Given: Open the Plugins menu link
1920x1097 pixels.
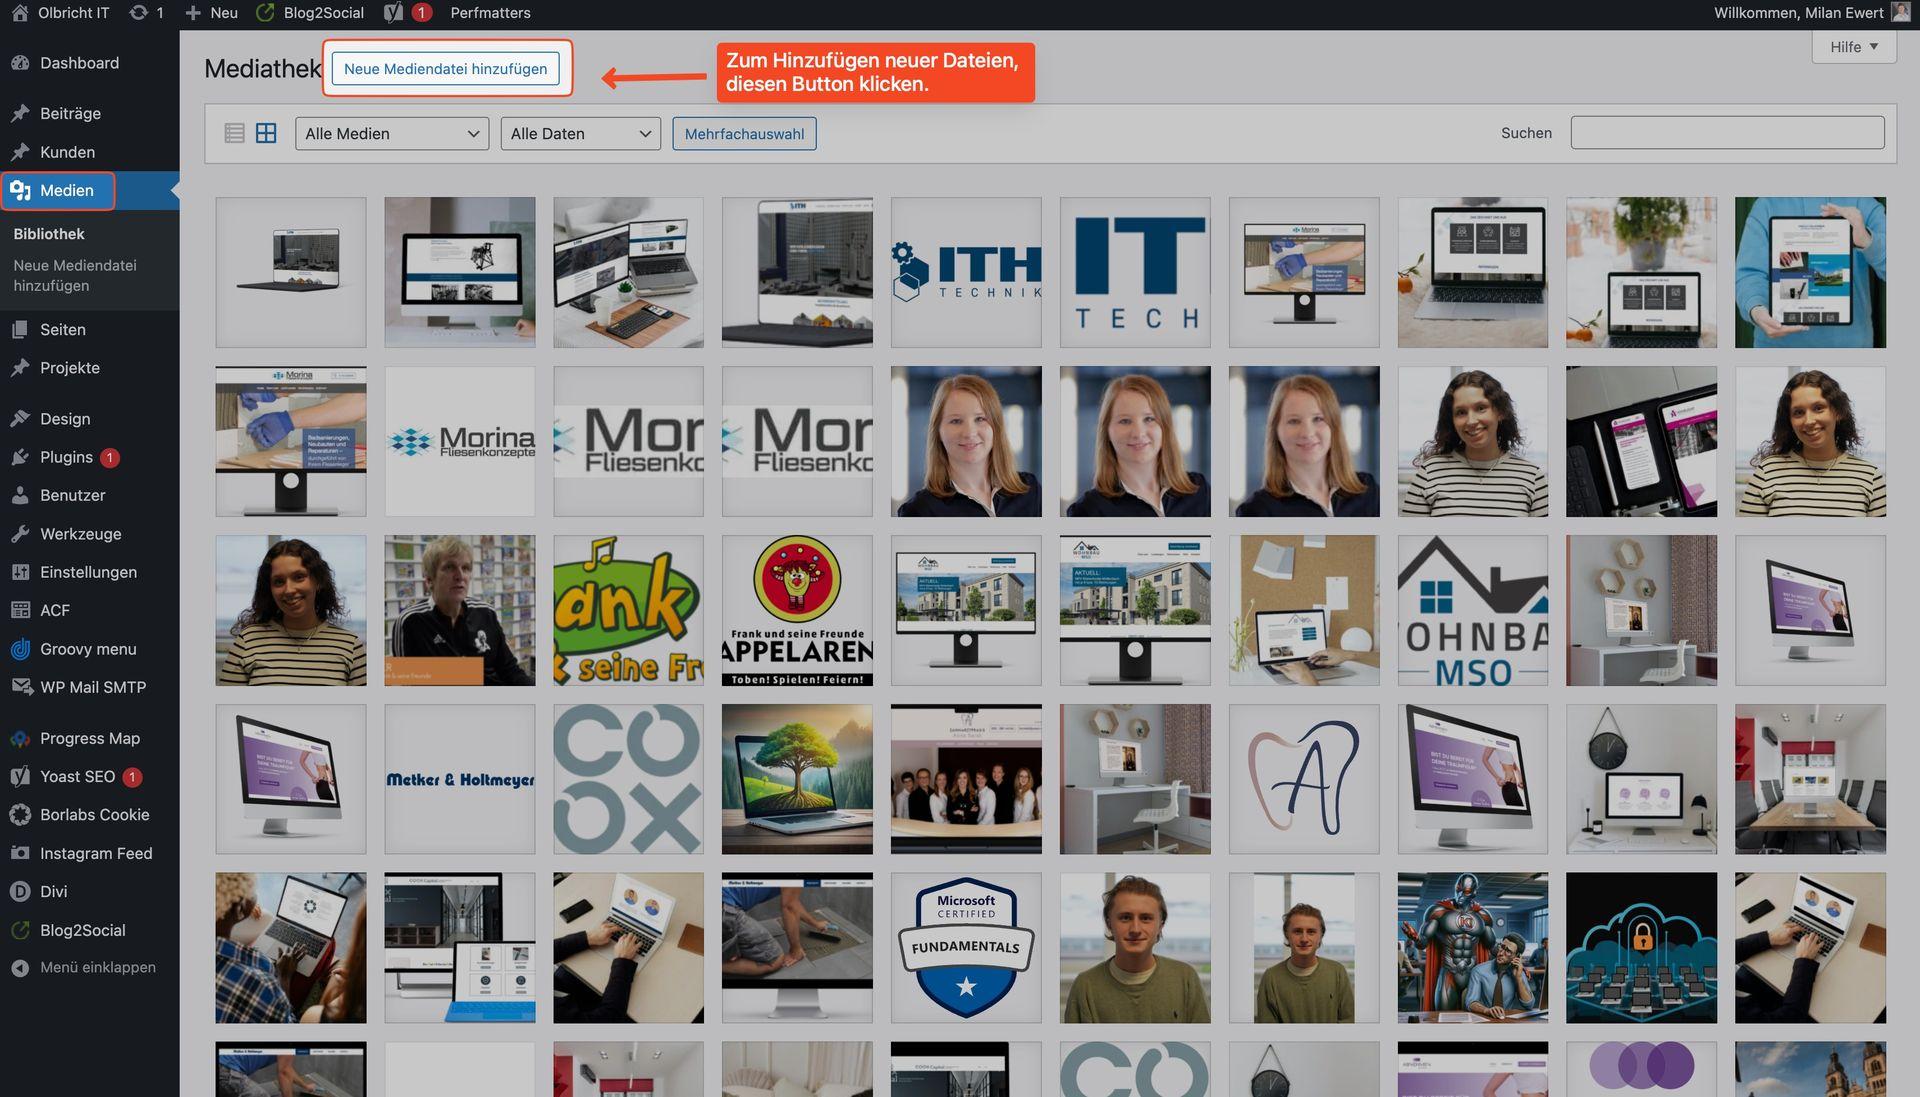Looking at the screenshot, I should [x=66, y=457].
